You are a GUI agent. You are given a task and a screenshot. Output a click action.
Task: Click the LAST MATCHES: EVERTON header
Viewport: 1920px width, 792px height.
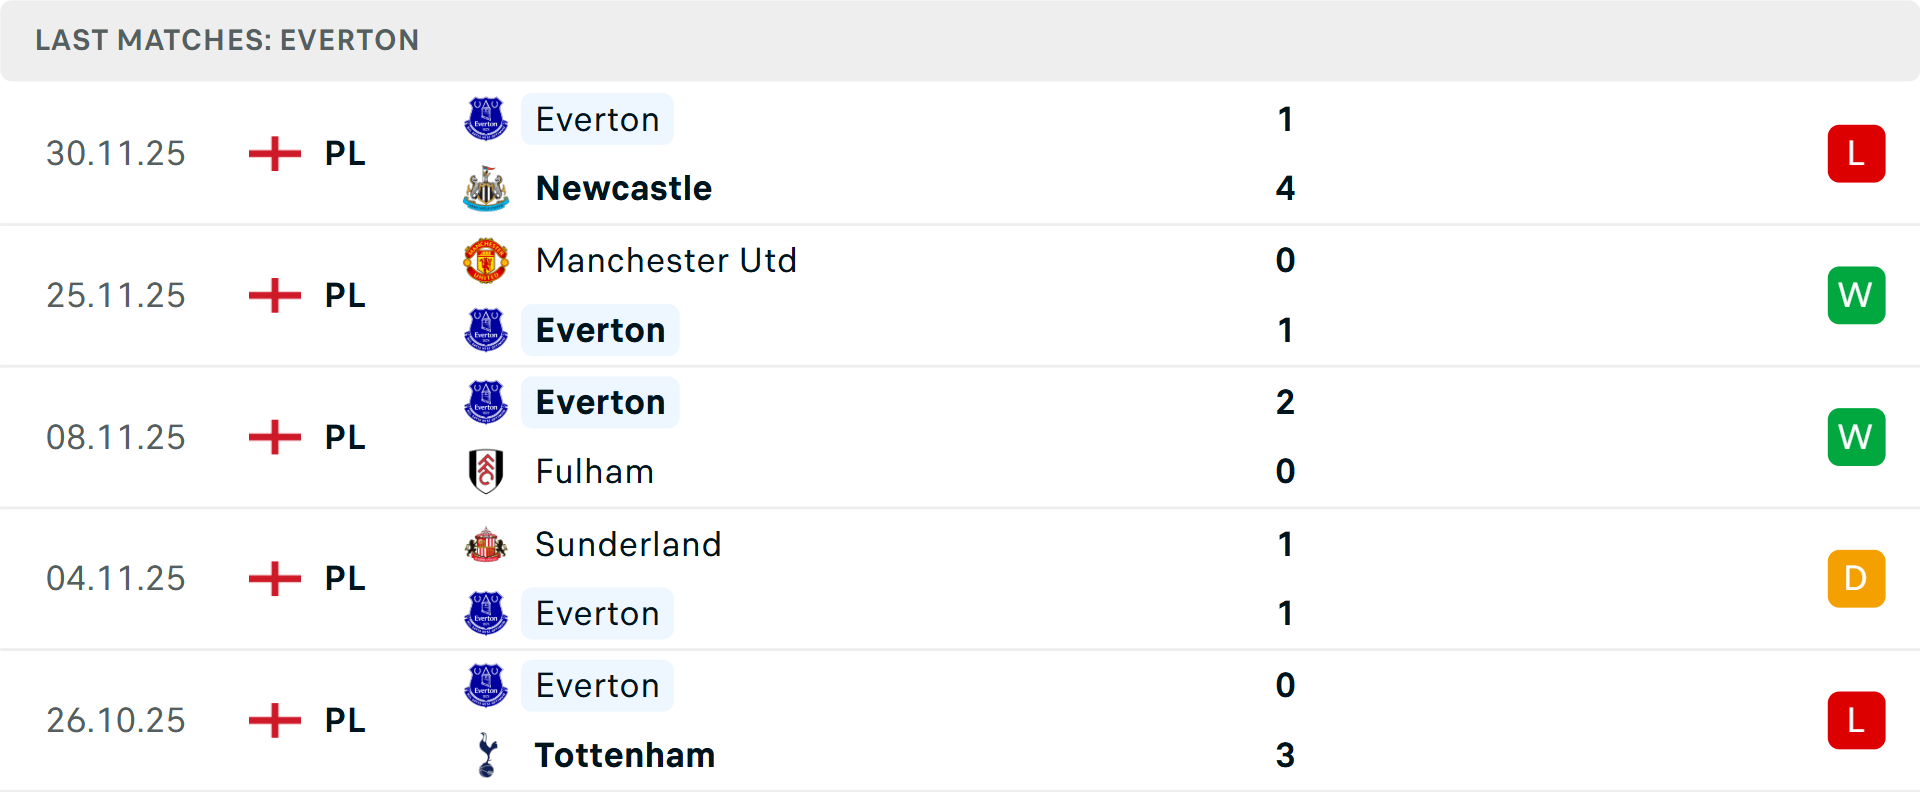pyautogui.click(x=227, y=40)
